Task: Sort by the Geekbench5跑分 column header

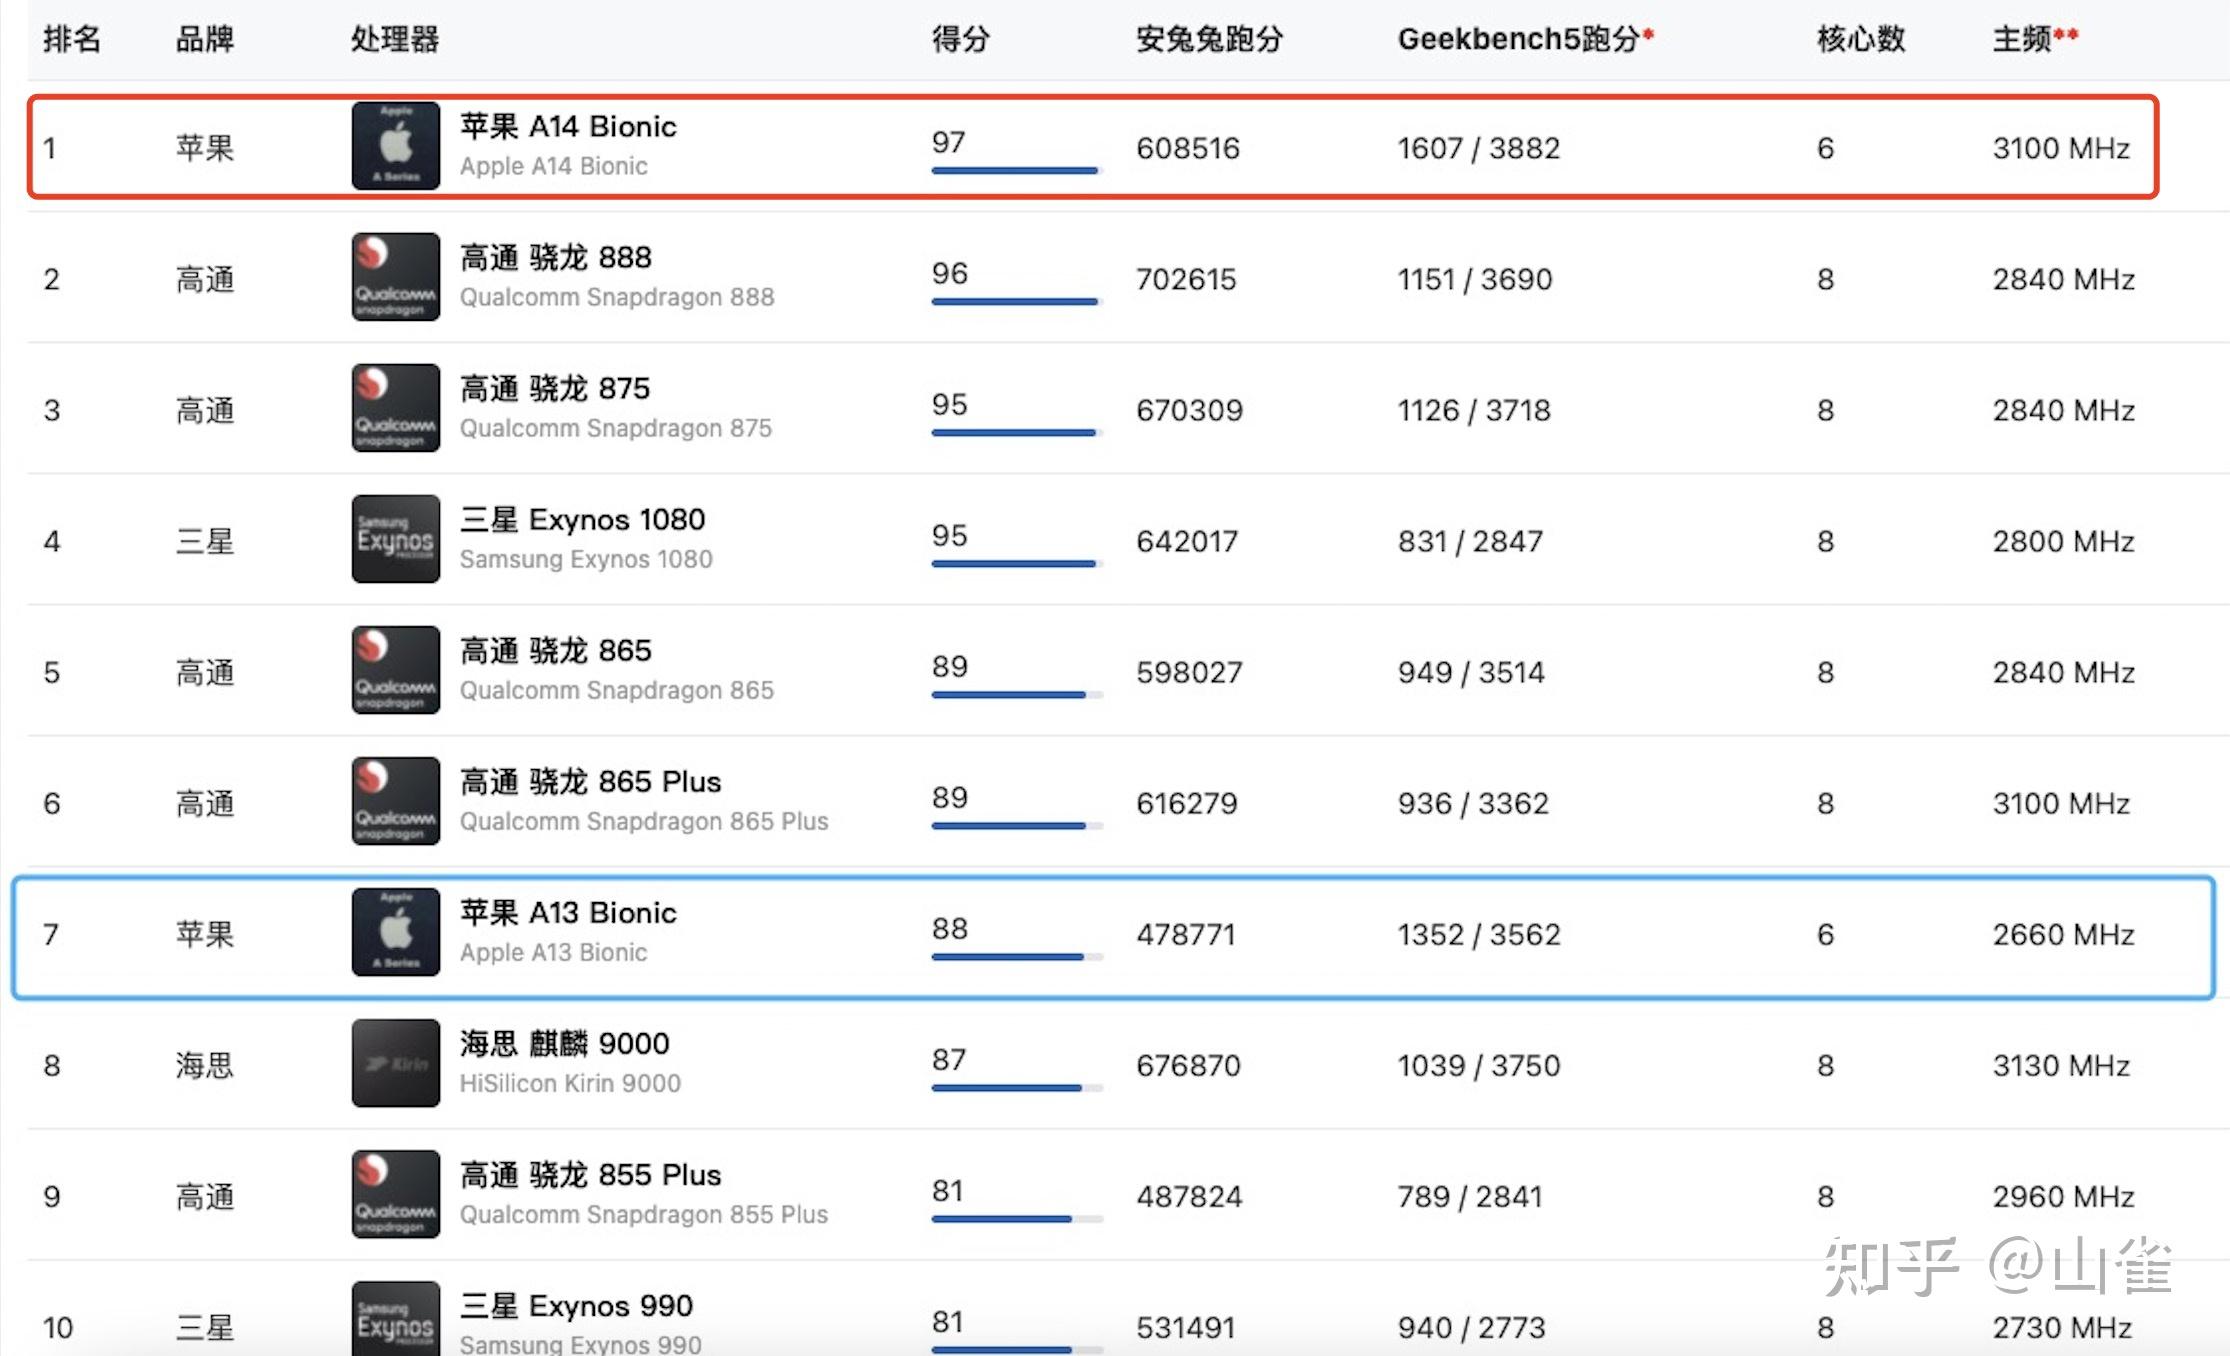Action: (x=1525, y=39)
